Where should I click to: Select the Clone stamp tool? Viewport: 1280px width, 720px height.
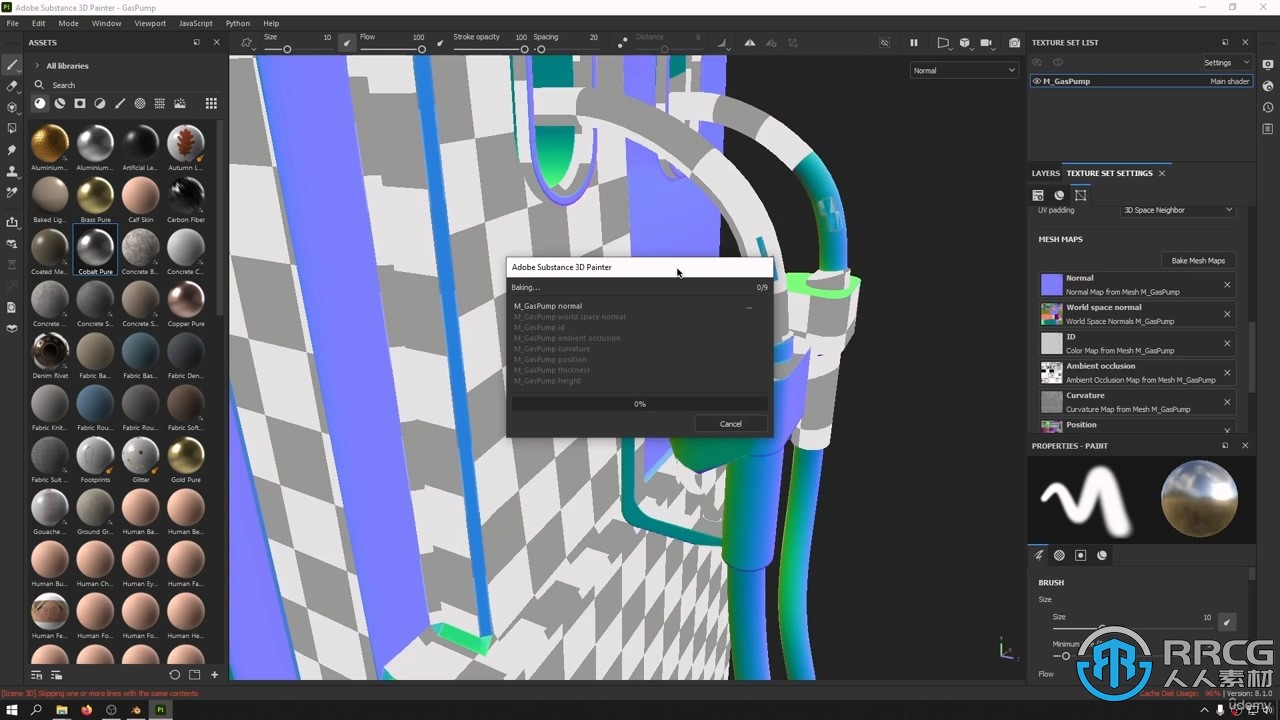[12, 171]
